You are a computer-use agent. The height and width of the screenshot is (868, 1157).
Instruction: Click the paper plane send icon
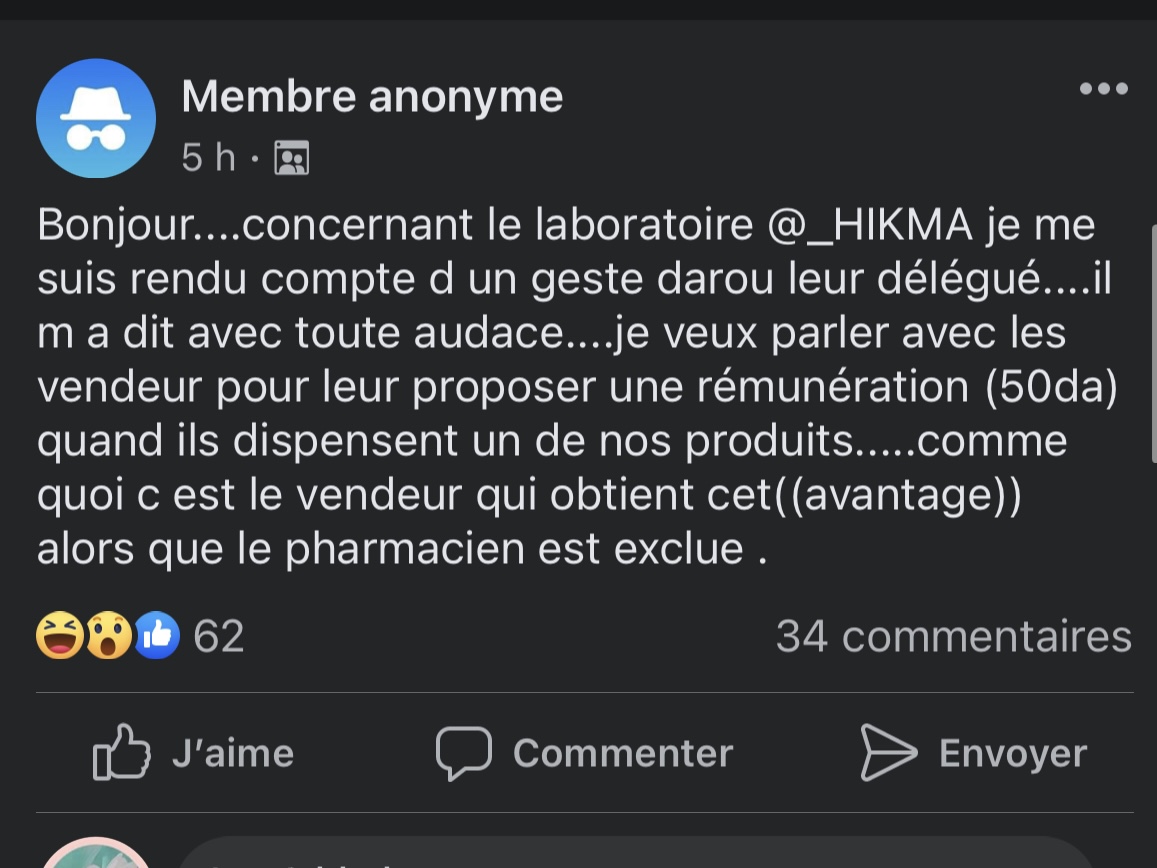[888, 753]
